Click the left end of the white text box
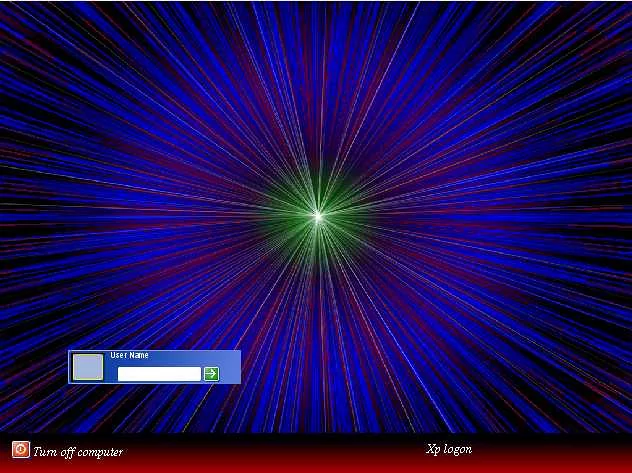 (123, 374)
